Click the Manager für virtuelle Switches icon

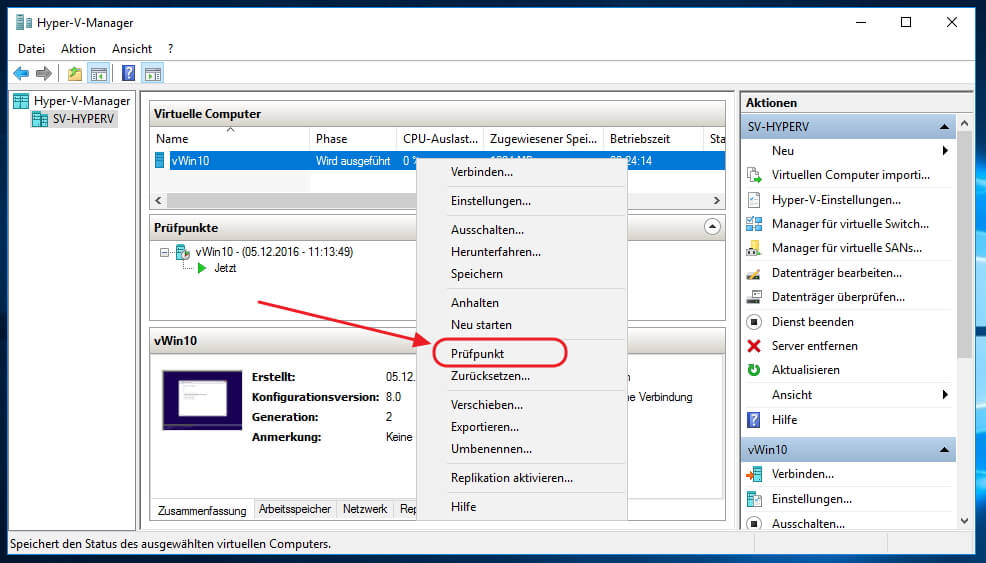pyautogui.click(x=753, y=224)
